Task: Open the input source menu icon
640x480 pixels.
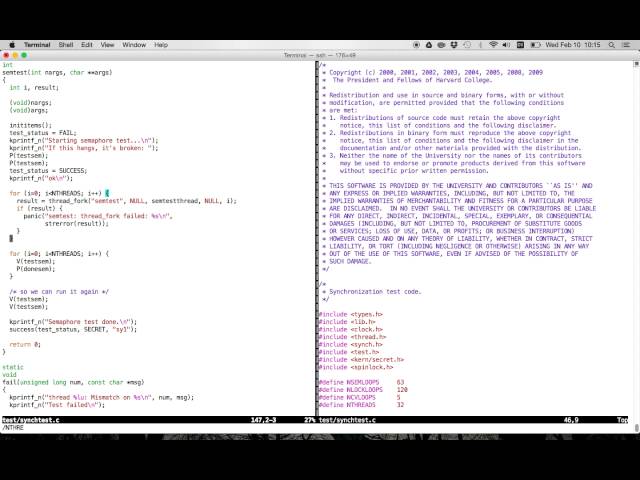Action: (x=520, y=45)
